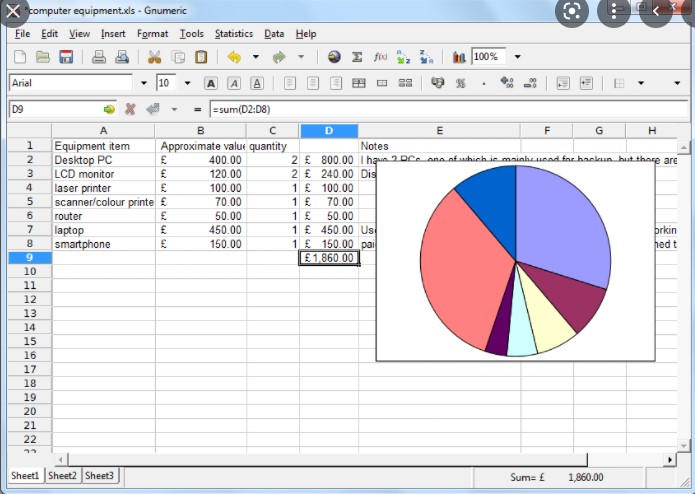Expand the format toolbar overflow arrow
Screen dimensions: 695x494
click(x=677, y=83)
